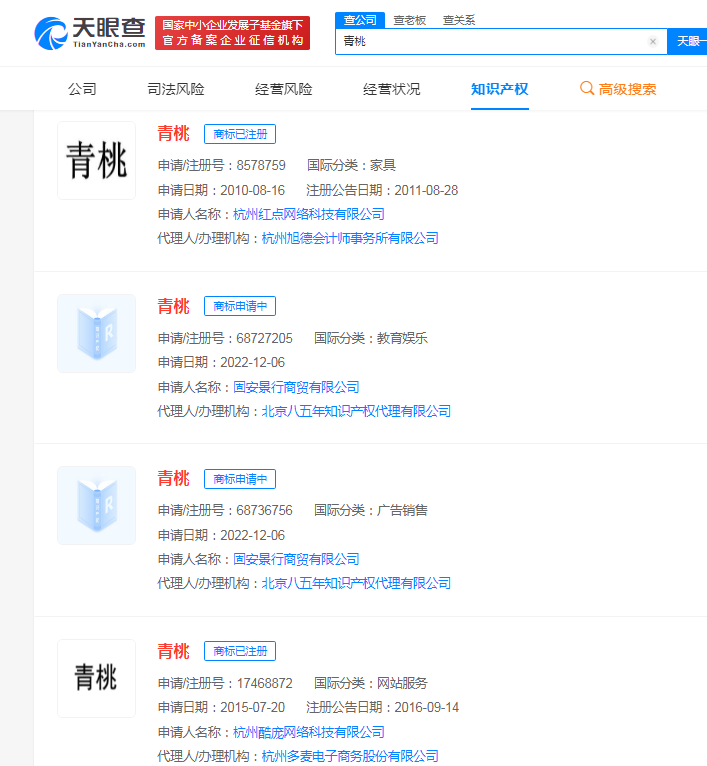Open the first 青桃 trademark title

(173, 134)
